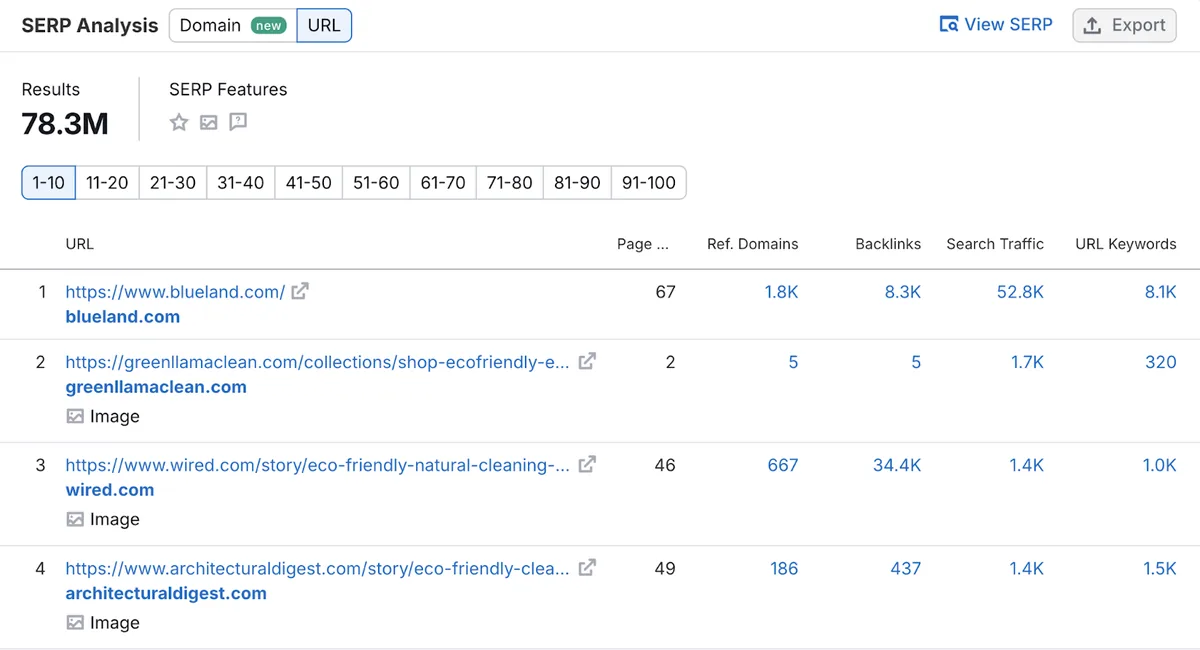Click the wired.com domain link
Viewport: 1200px width, 650px height.
[110, 490]
